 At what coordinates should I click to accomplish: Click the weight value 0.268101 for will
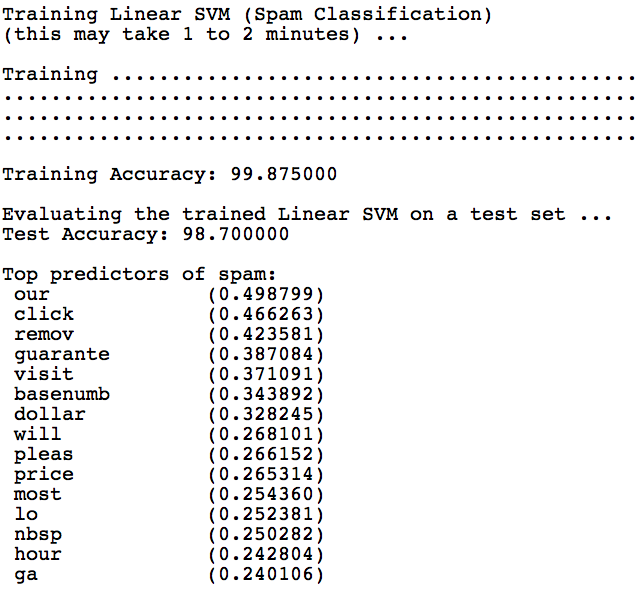pos(266,435)
